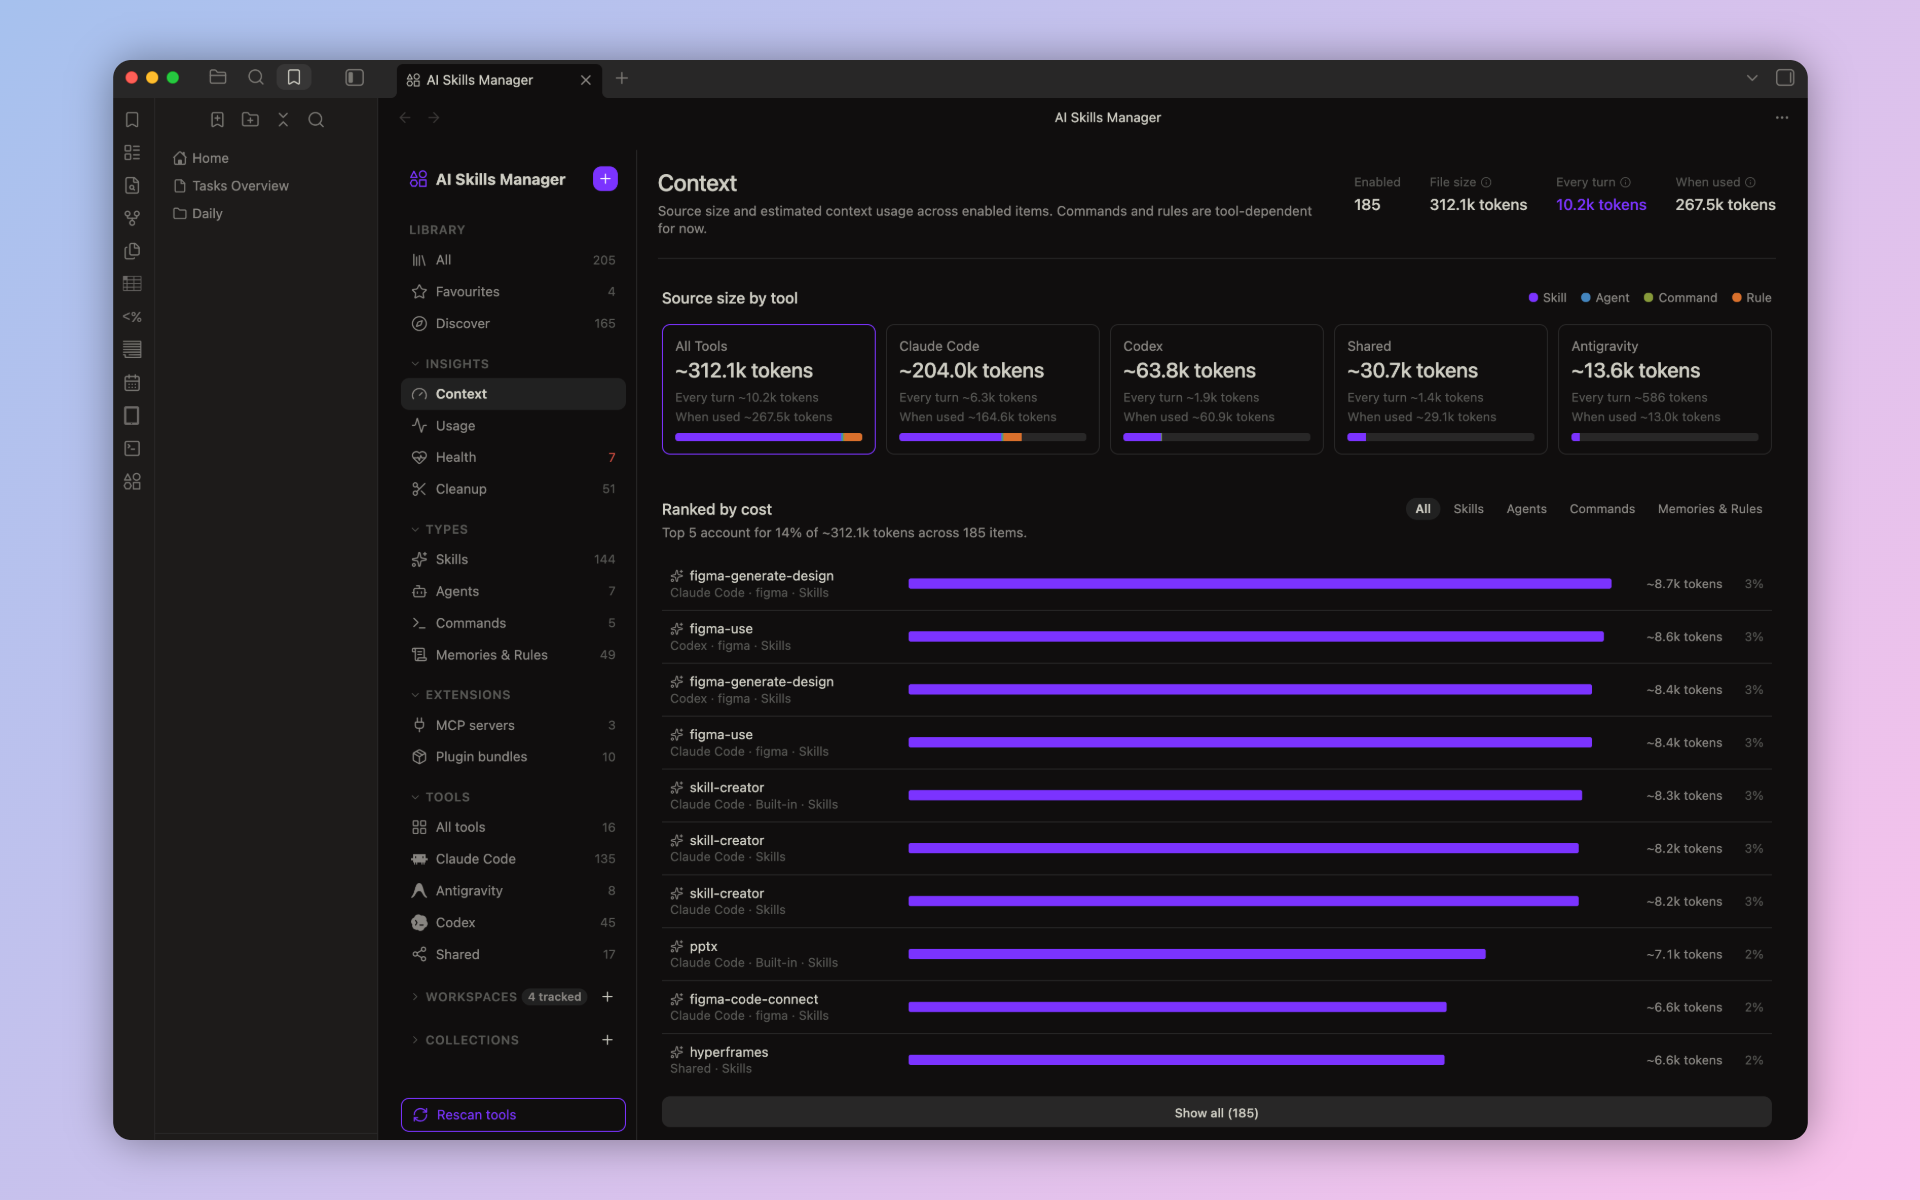Open the file explorer folder icon
Viewport: 1920px width, 1200px height.
pos(218,78)
